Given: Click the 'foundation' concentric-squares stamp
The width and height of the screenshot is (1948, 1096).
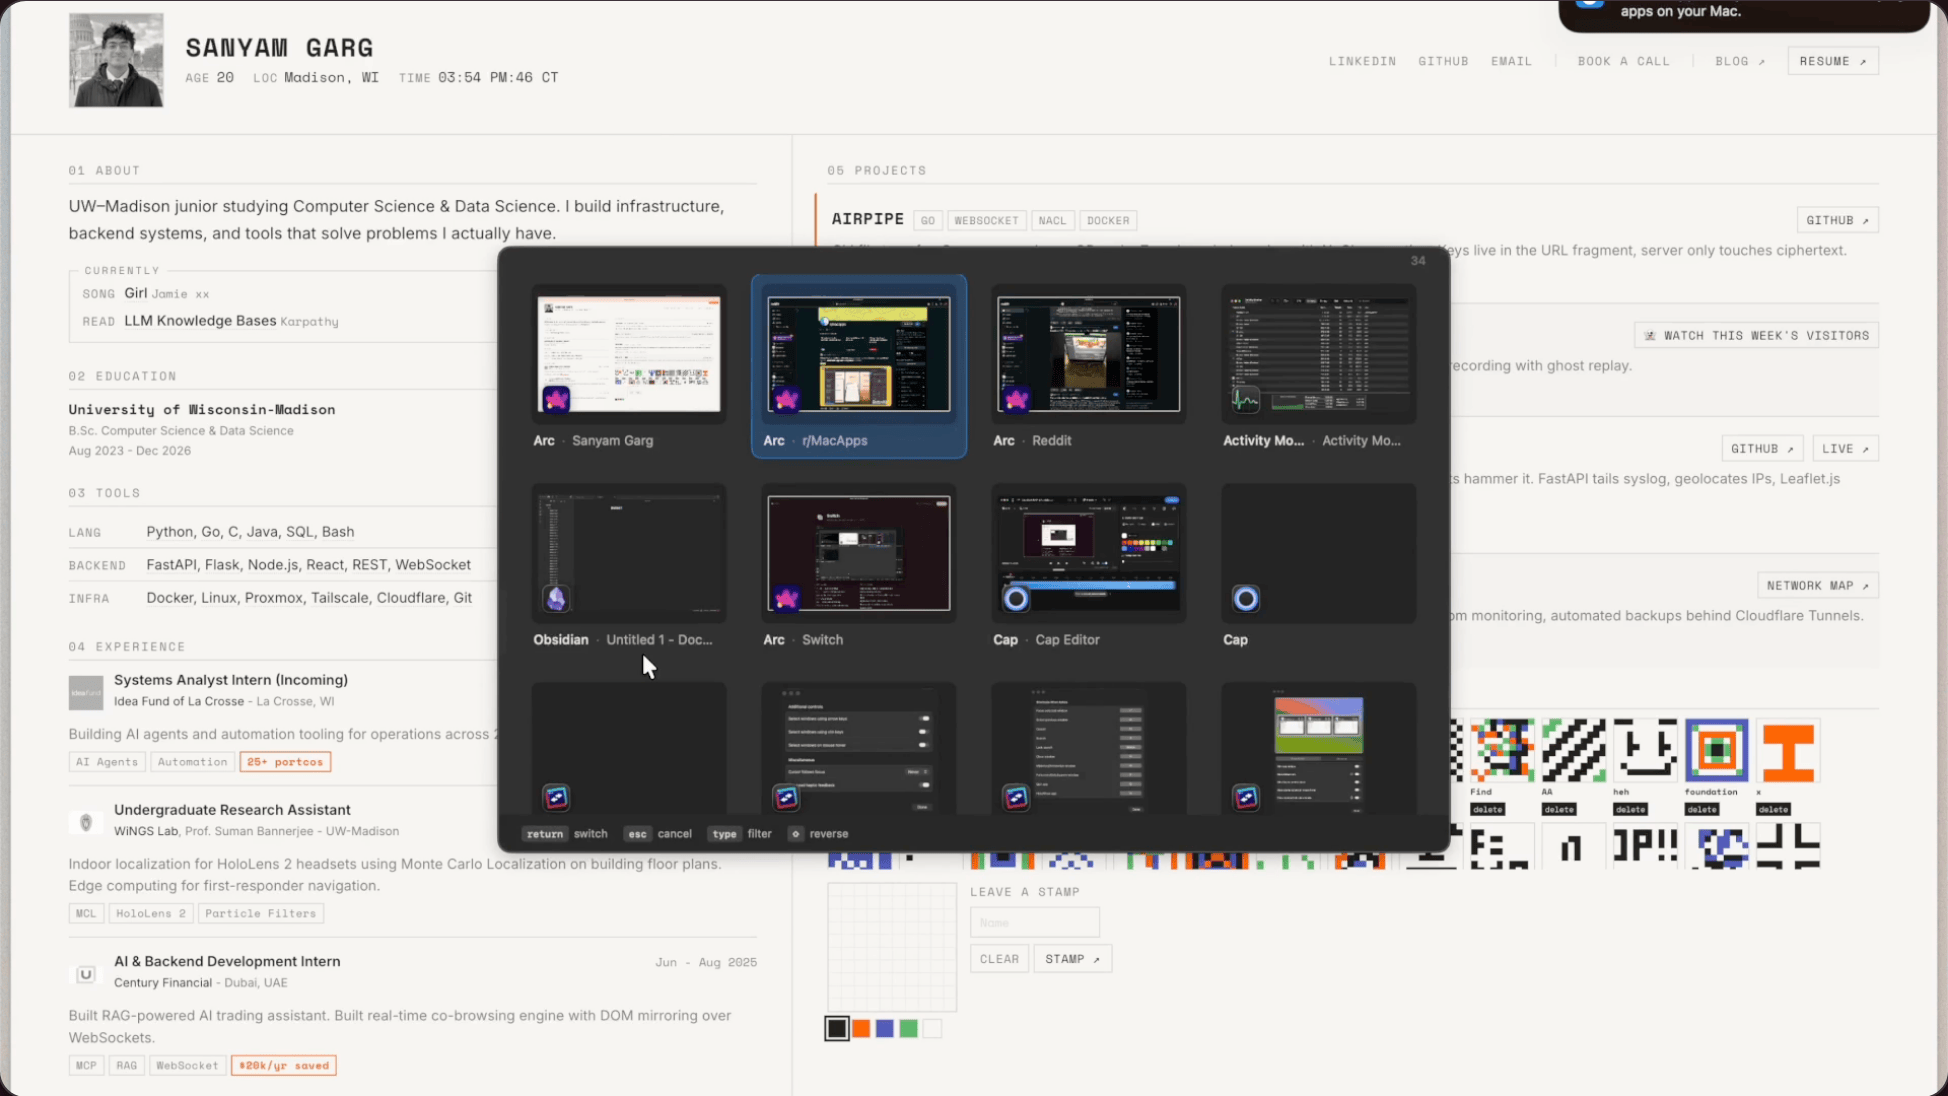Looking at the screenshot, I should pyautogui.click(x=1717, y=750).
